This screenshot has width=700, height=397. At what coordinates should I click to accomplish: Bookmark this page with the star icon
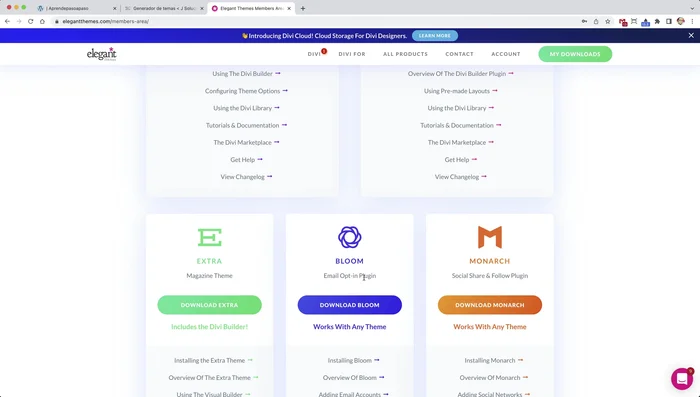(x=608, y=21)
